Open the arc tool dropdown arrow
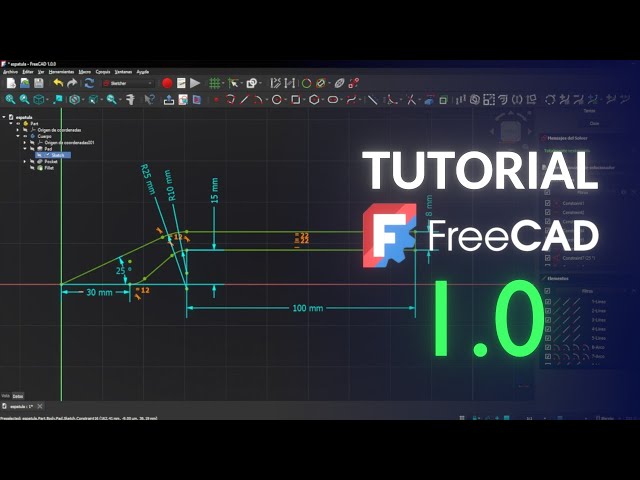The height and width of the screenshot is (480, 640). click(267, 100)
